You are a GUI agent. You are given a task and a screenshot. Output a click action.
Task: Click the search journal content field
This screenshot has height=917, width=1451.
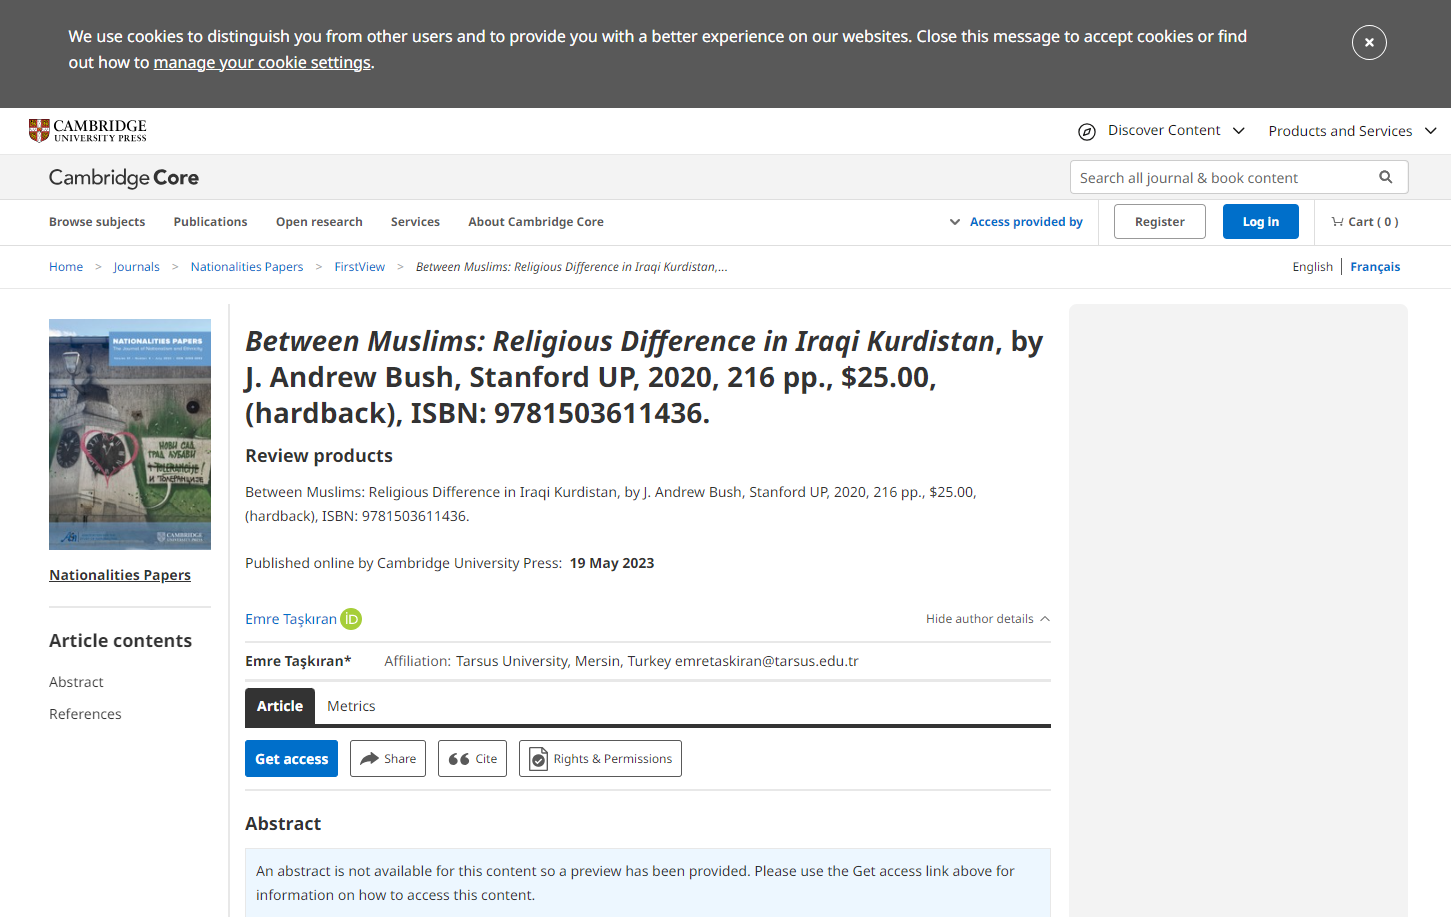(x=1220, y=178)
